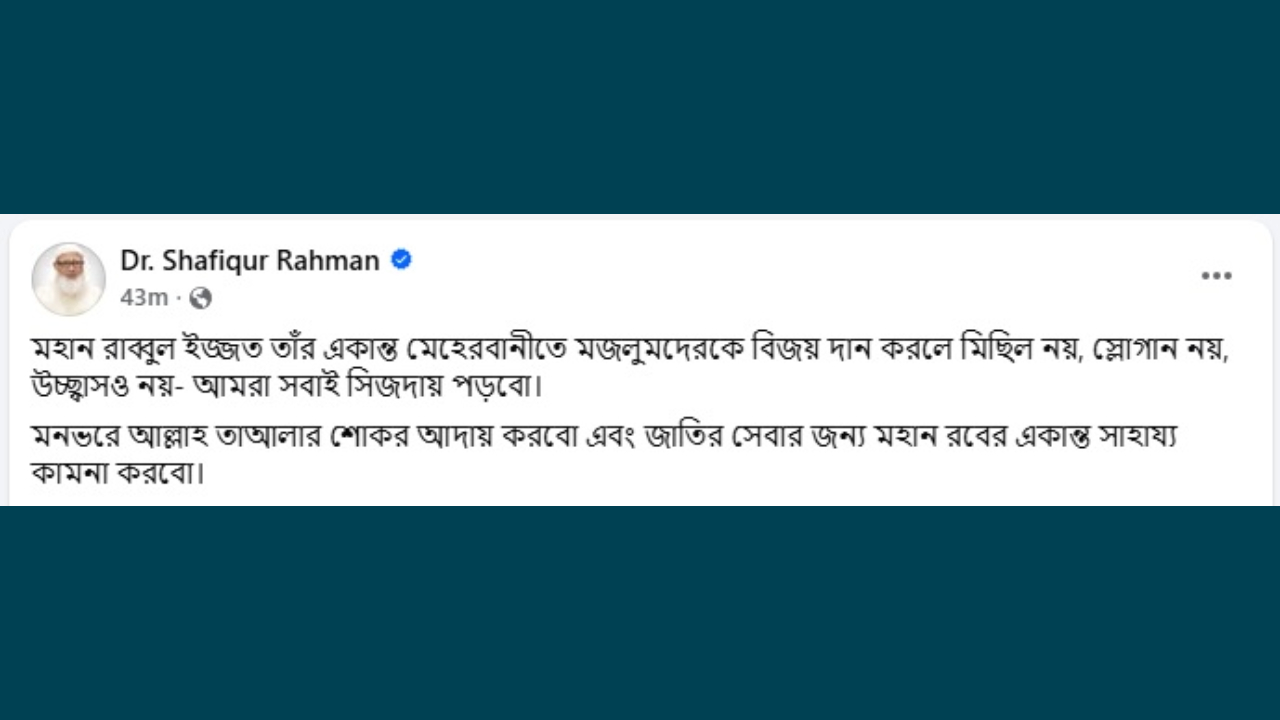Open the post's three-dot options menu
Image resolution: width=1280 pixels, height=720 pixels.
(x=1216, y=276)
